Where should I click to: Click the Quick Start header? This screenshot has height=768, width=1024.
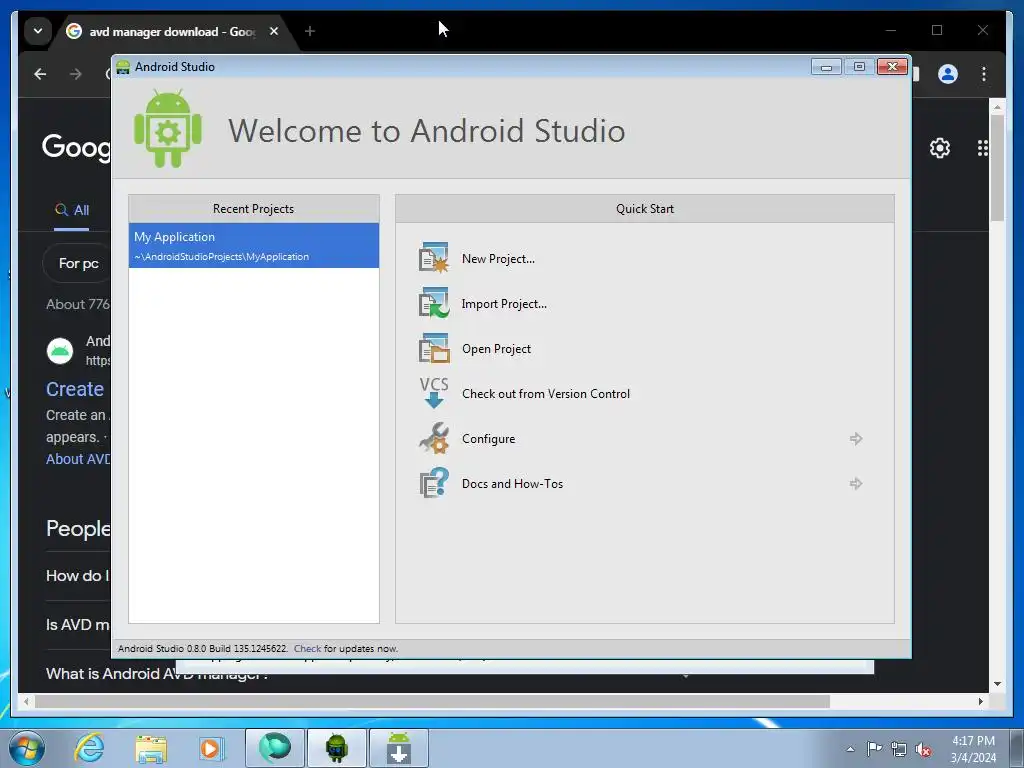coord(645,209)
